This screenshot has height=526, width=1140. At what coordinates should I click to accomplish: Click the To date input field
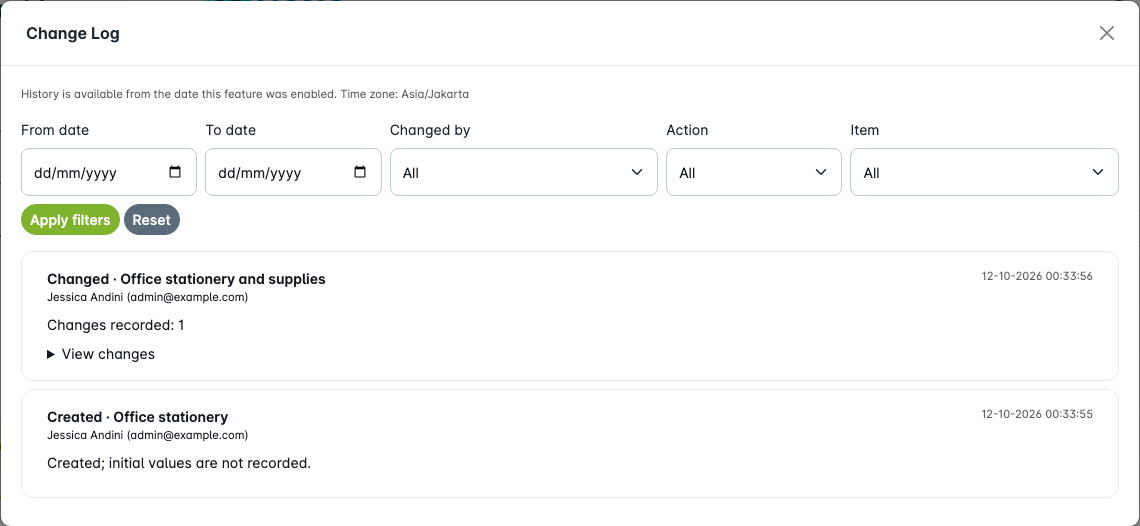tap(293, 172)
